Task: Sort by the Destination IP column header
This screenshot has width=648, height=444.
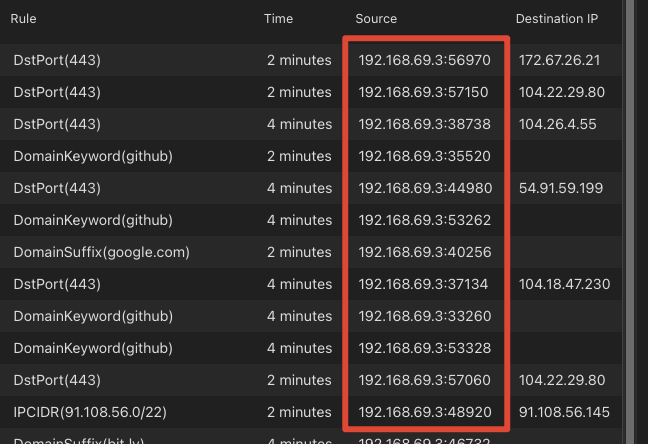Action: (x=557, y=19)
